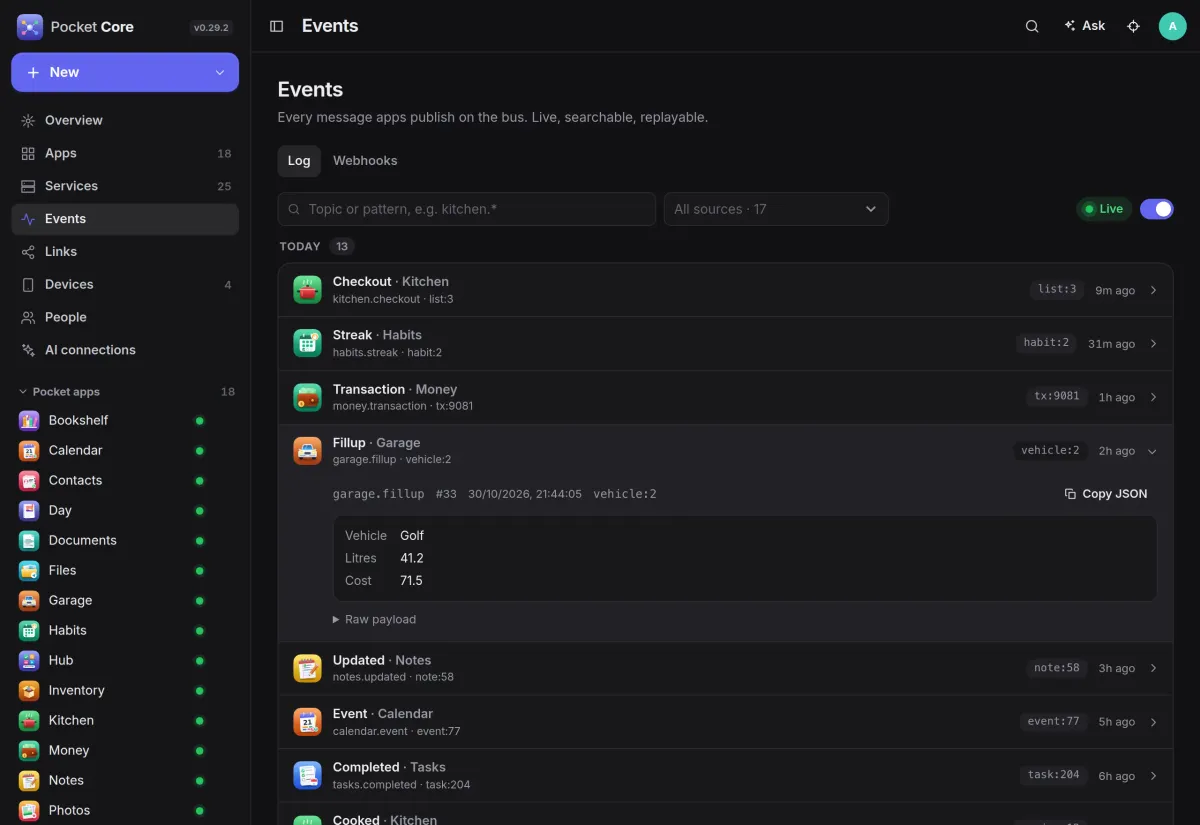Open the user avatar 'A' menu
Image resolution: width=1200 pixels, height=825 pixels.
coord(1173,26)
